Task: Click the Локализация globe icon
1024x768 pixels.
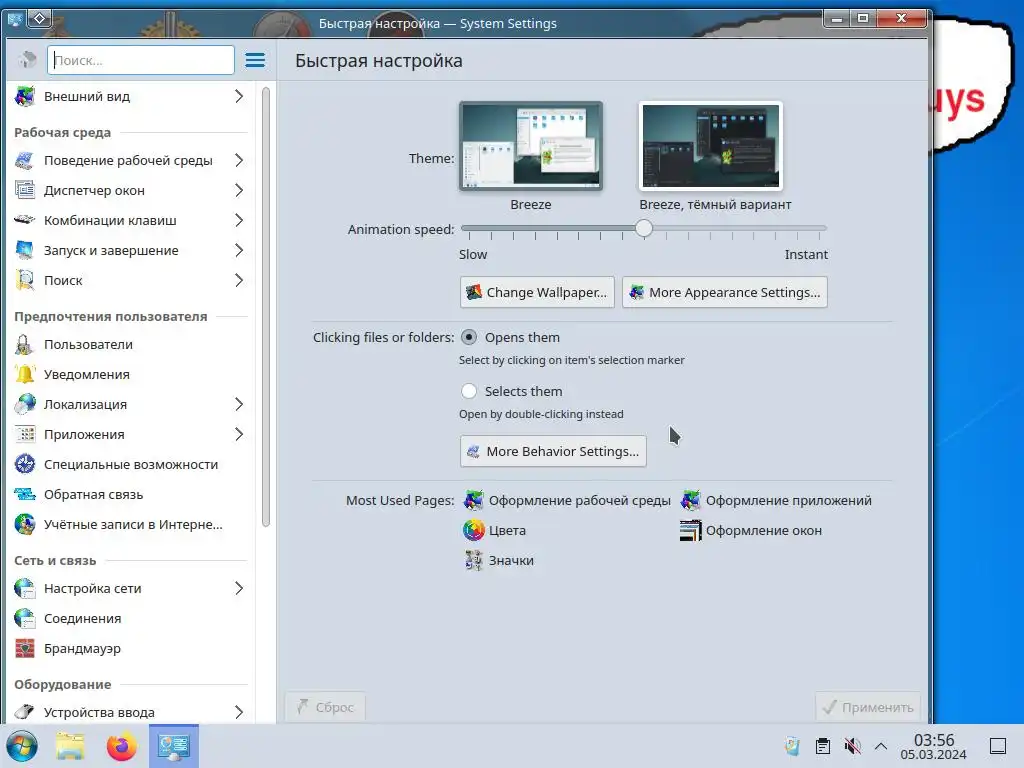Action: pyautogui.click(x=25, y=404)
